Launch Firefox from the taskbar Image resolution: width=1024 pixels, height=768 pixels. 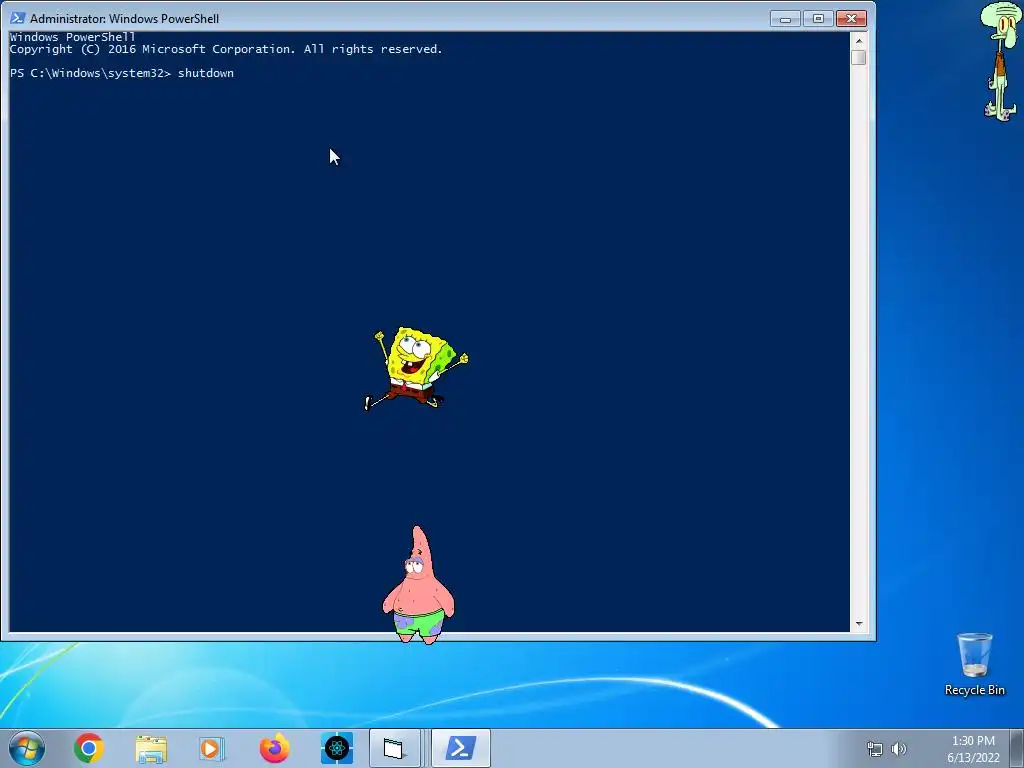pyautogui.click(x=274, y=748)
